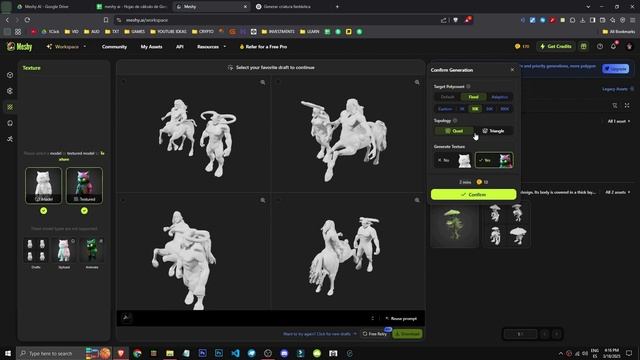Choose No for Generate Texture
This screenshot has width=640, height=360.
pyautogui.click(x=453, y=160)
